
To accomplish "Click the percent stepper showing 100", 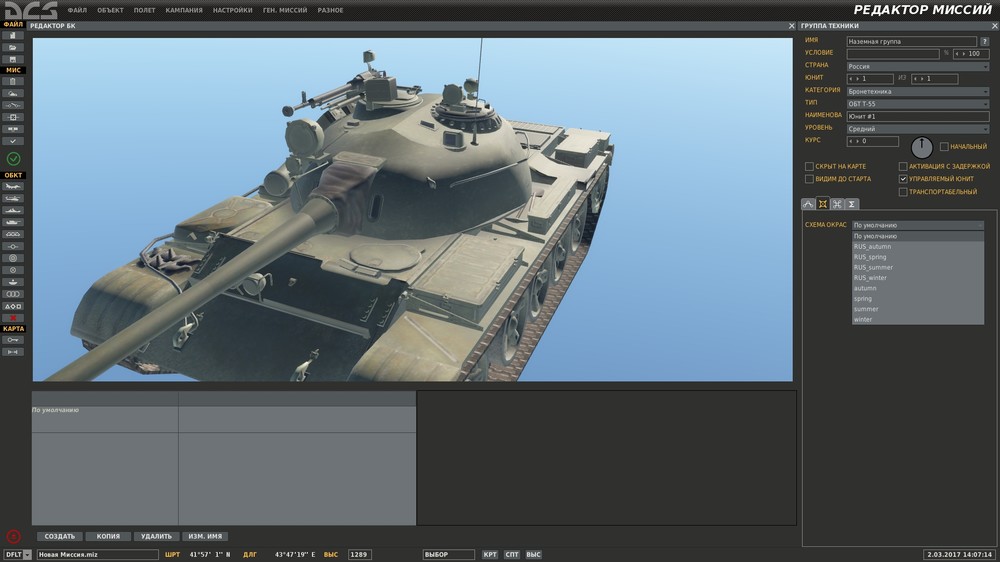I will (971, 54).
